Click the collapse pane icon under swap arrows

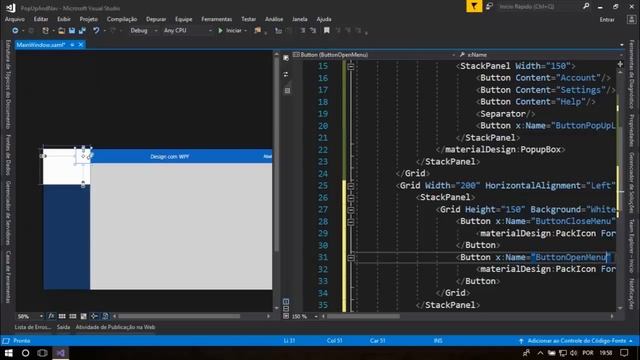(287, 91)
